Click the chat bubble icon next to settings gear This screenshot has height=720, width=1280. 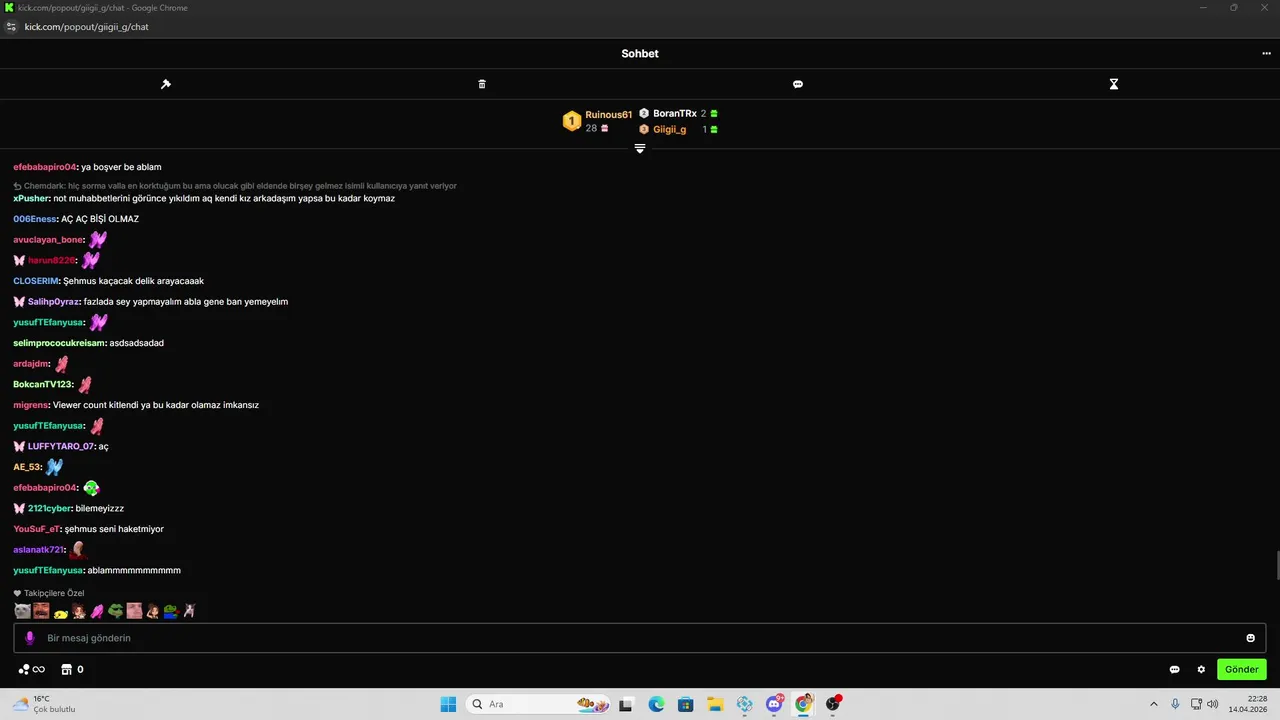(x=1175, y=669)
